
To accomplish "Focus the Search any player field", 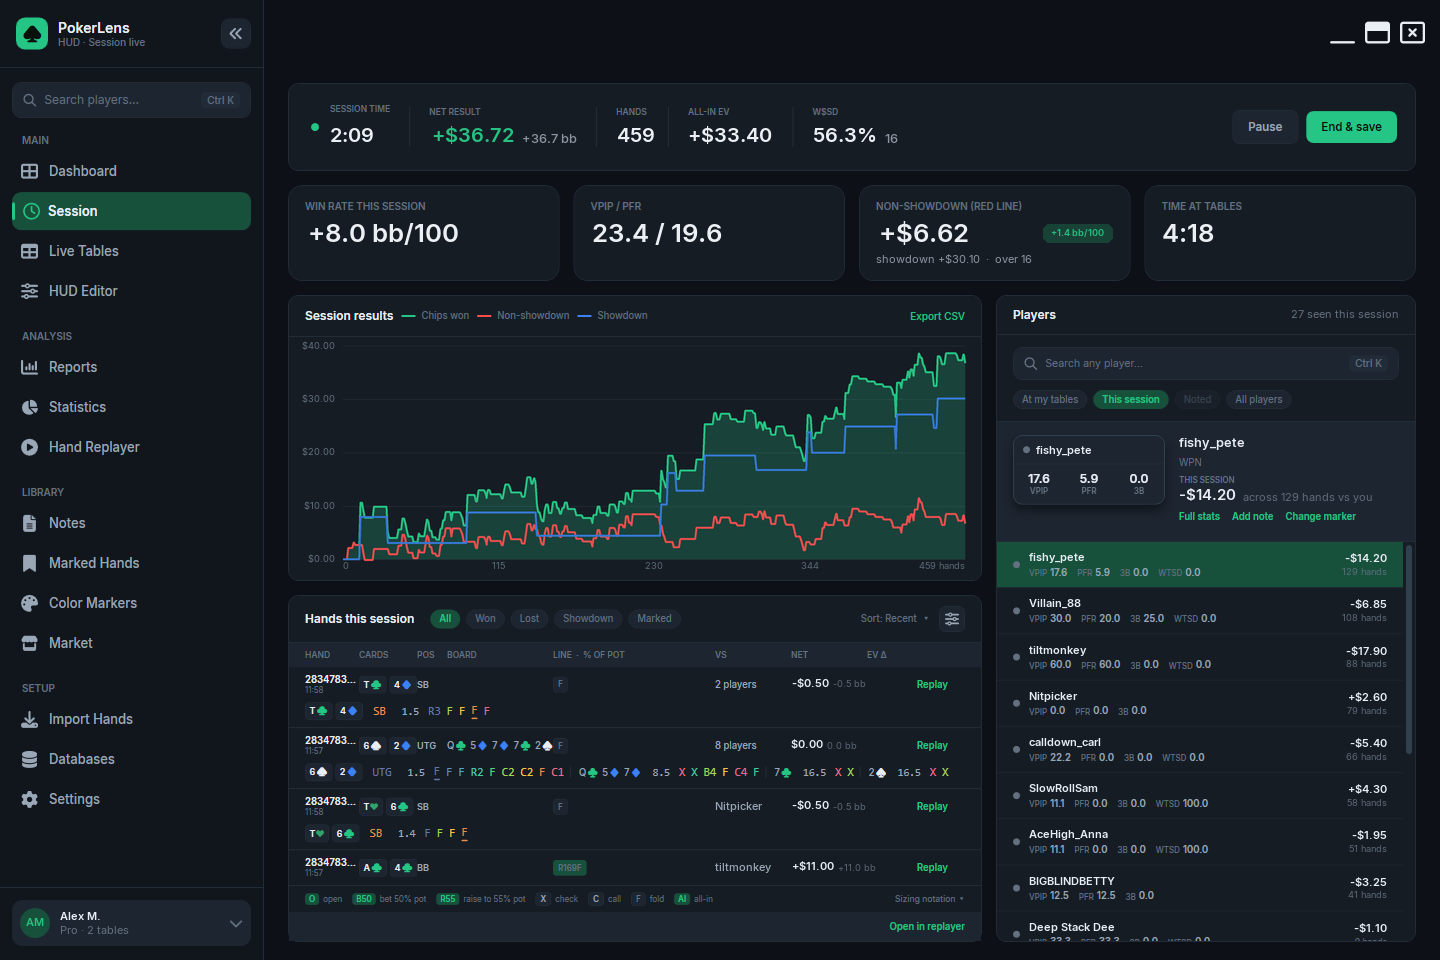I will pyautogui.click(x=1205, y=364).
